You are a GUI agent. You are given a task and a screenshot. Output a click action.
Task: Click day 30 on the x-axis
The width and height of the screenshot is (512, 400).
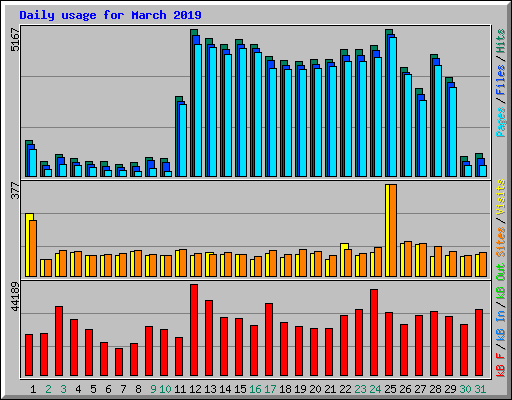465,389
